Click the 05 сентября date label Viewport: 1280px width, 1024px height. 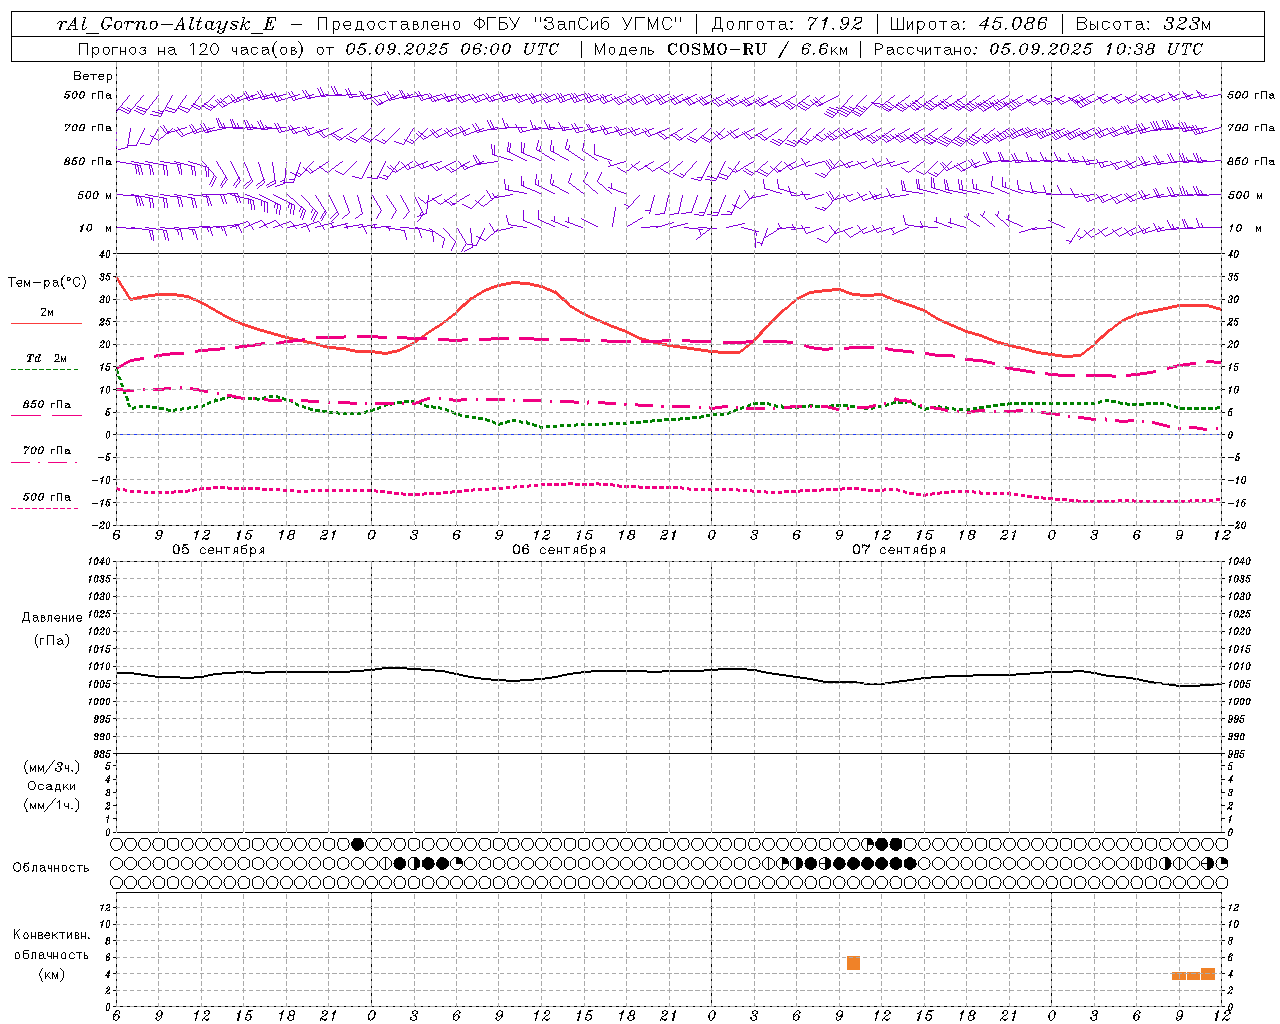219,550
